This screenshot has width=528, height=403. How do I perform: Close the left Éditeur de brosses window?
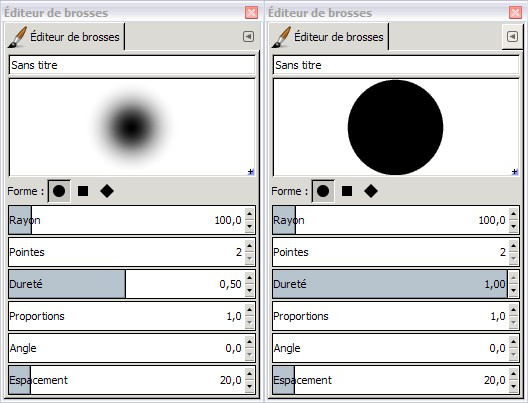click(x=251, y=12)
